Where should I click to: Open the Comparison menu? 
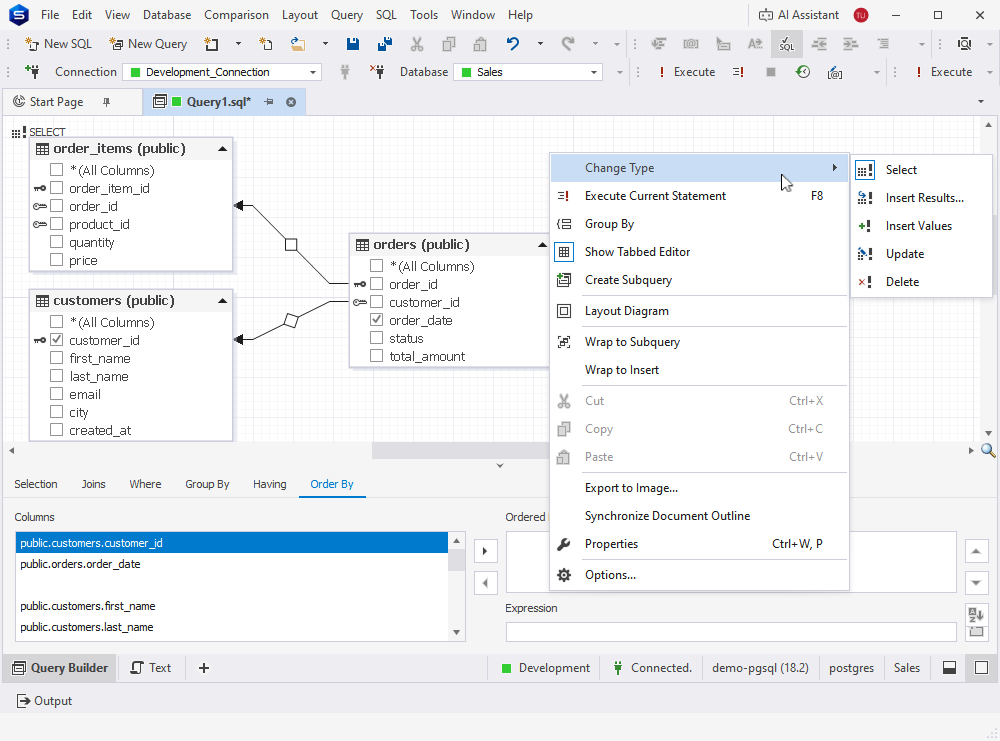tap(236, 15)
